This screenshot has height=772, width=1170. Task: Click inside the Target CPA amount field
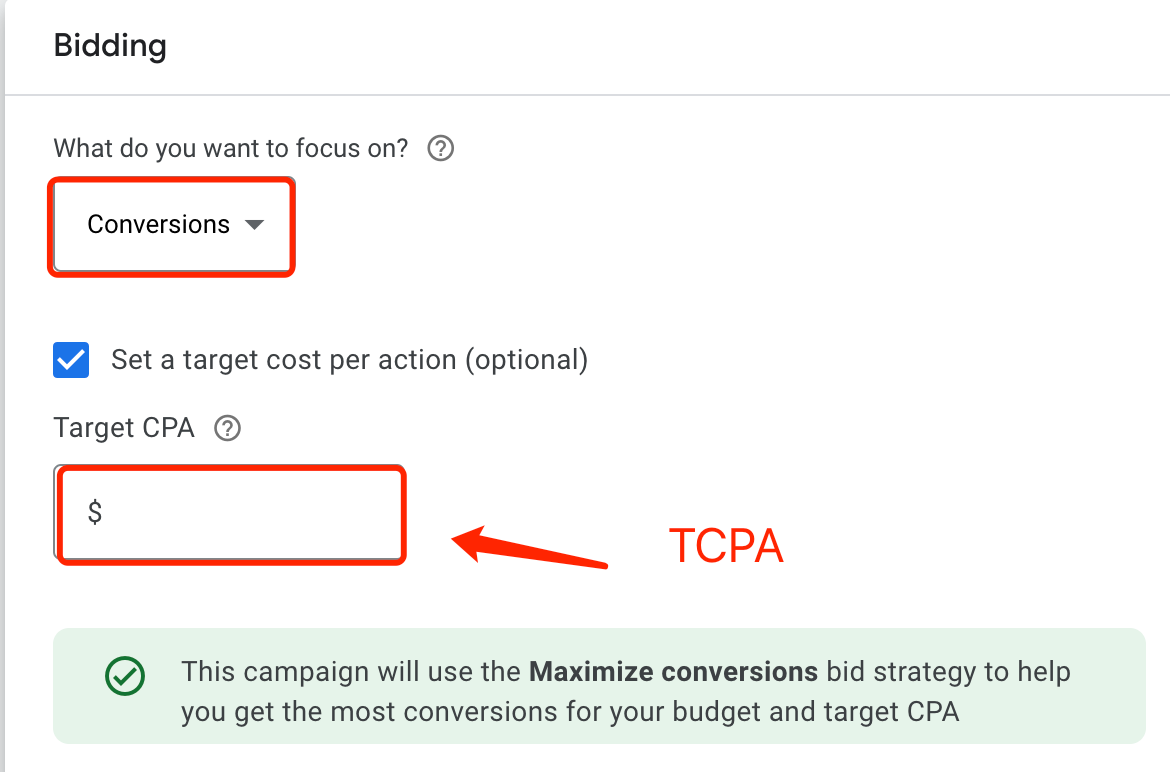230,514
